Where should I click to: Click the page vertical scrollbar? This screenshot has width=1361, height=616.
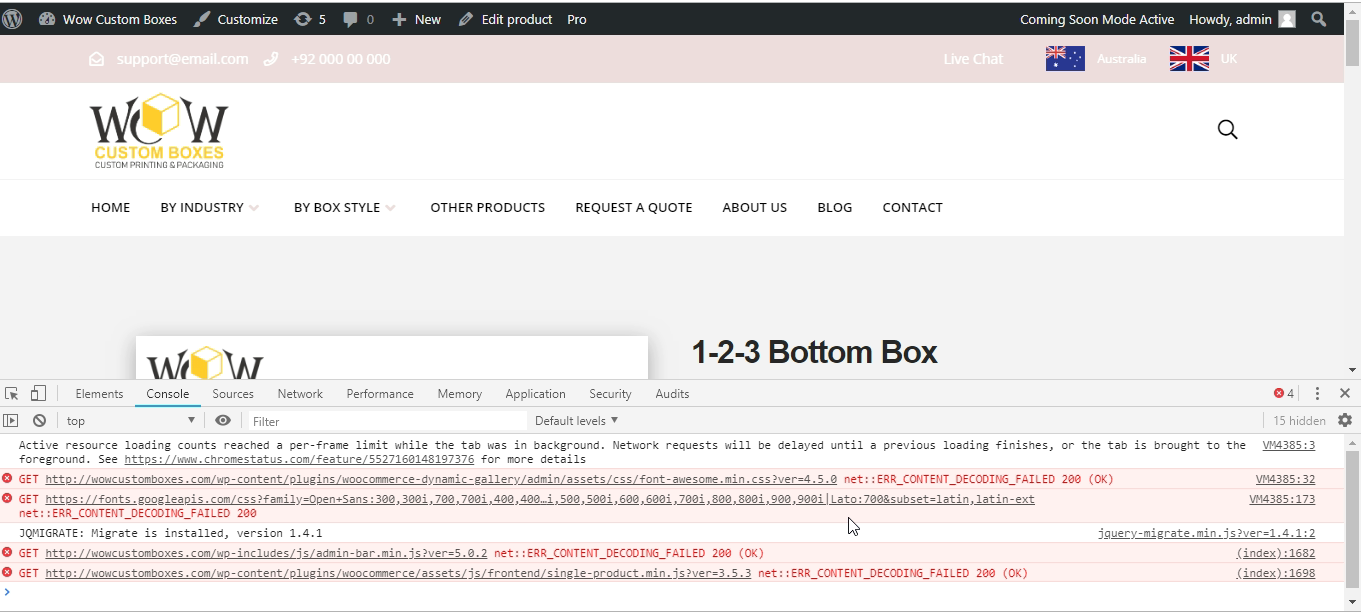point(1352,200)
